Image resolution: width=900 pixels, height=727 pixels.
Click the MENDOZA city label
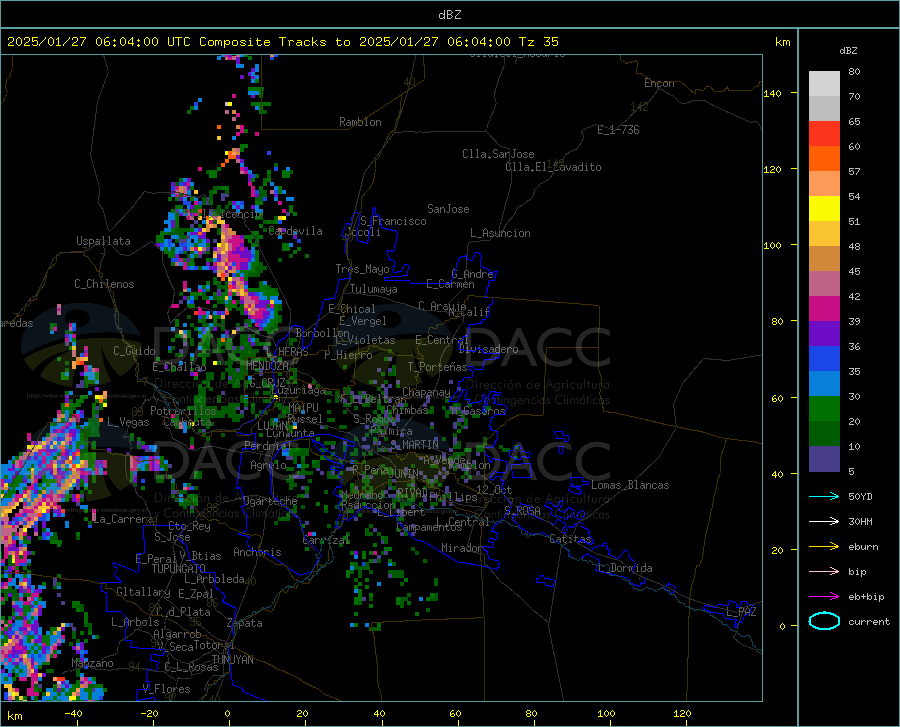pyautogui.click(x=267, y=366)
